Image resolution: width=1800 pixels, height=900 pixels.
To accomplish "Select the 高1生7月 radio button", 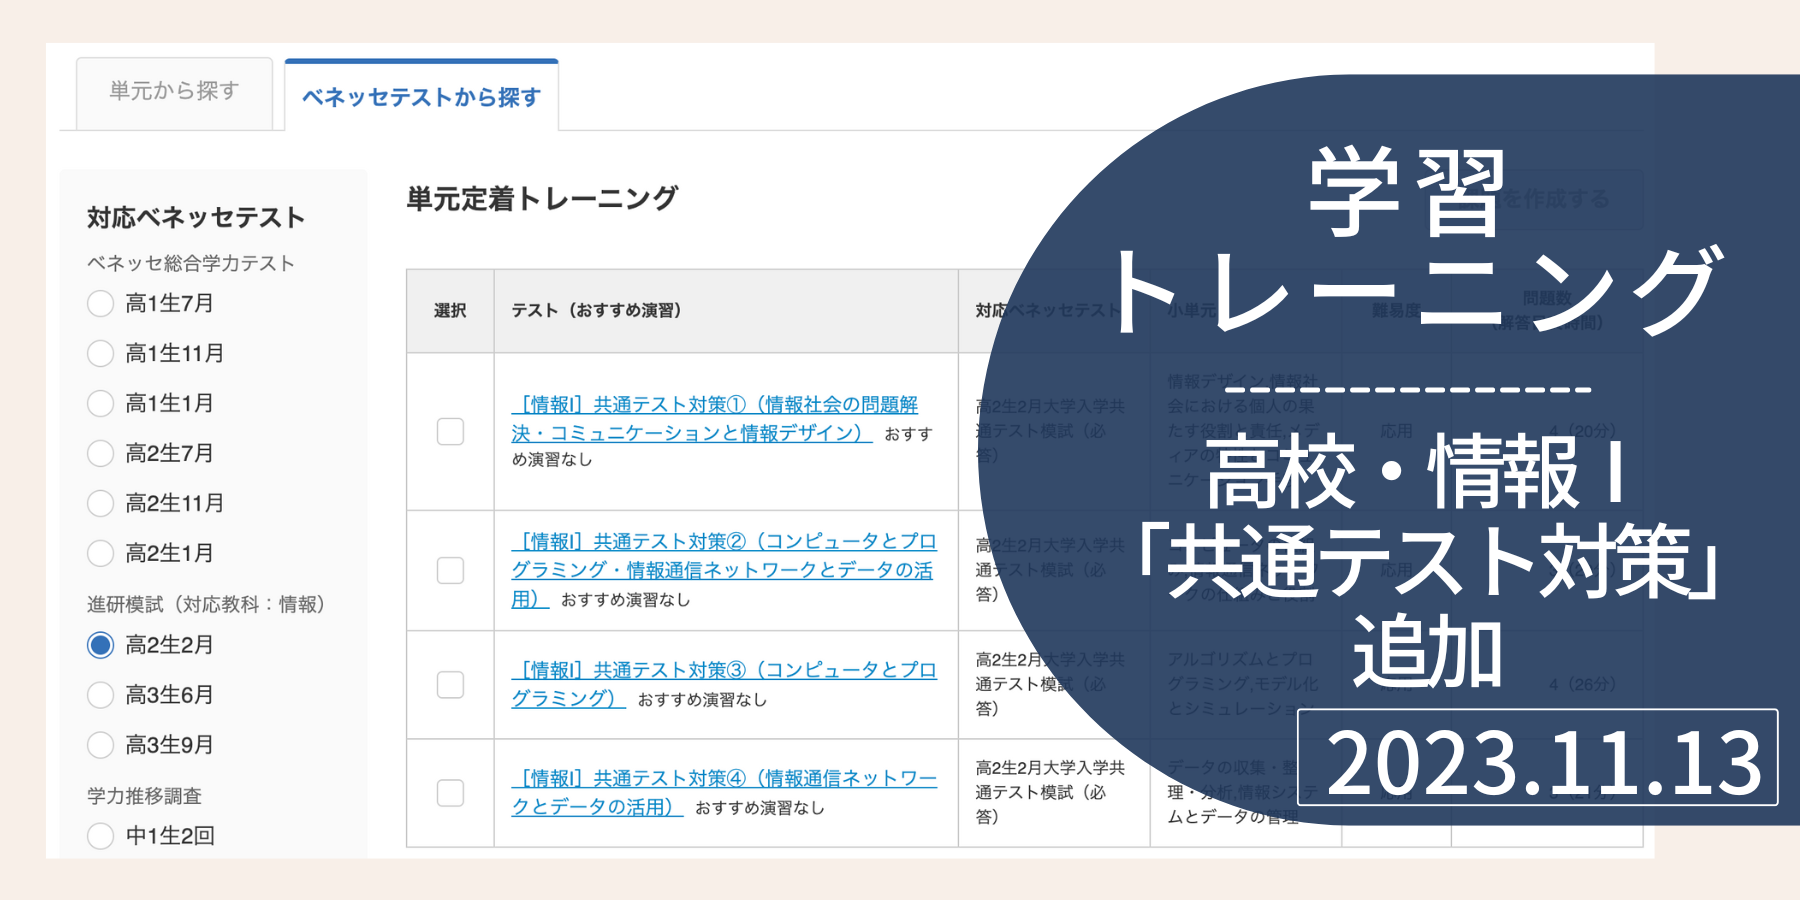I will [100, 303].
